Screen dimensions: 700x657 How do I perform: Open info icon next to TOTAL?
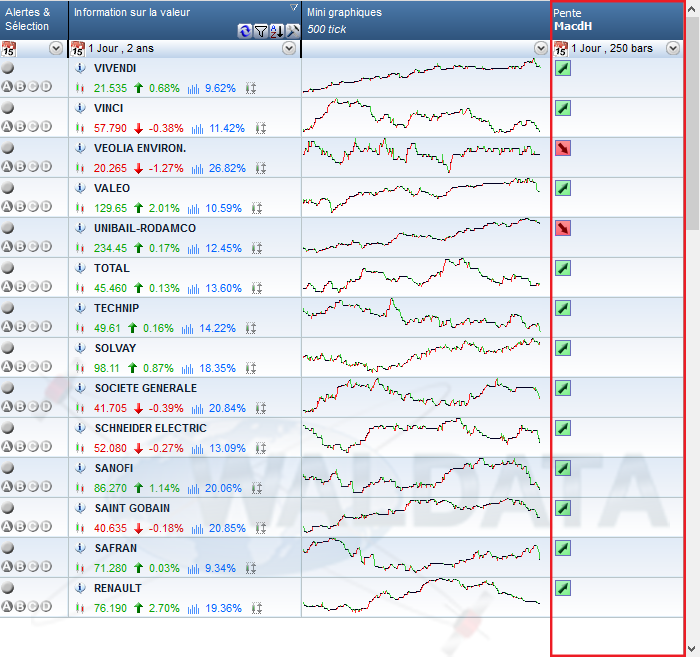tap(80, 268)
